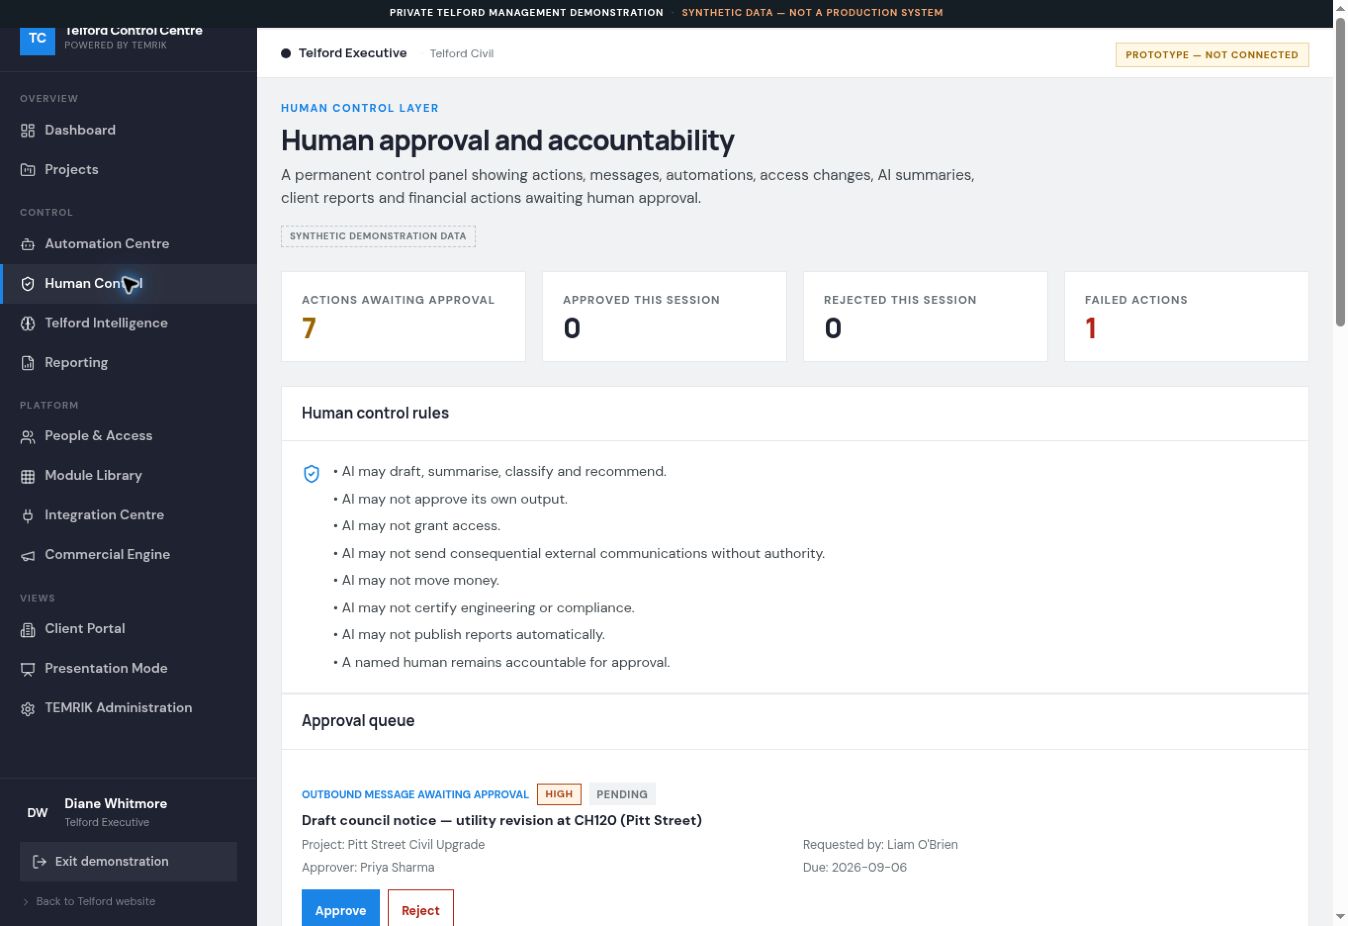
Task: Click the Human Control shield icon
Action: pos(28,284)
